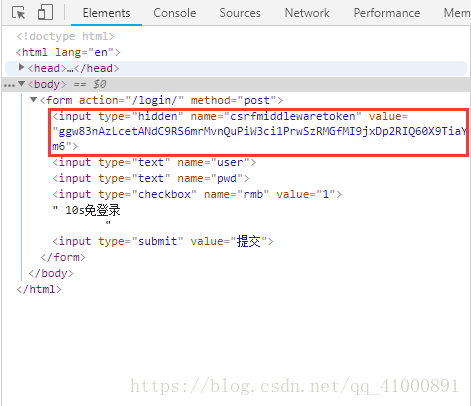Collapse the form action="/login/" node

(33, 99)
